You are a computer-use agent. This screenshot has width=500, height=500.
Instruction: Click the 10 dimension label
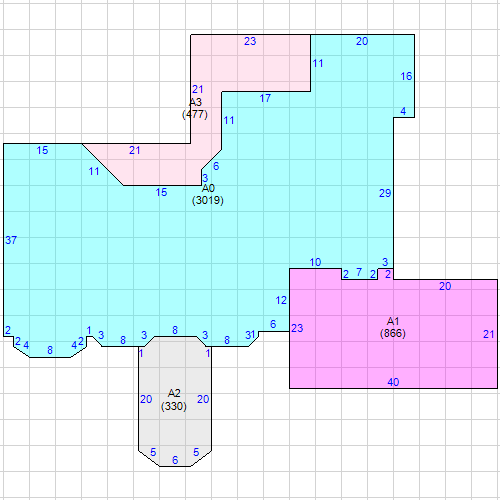coord(315,262)
